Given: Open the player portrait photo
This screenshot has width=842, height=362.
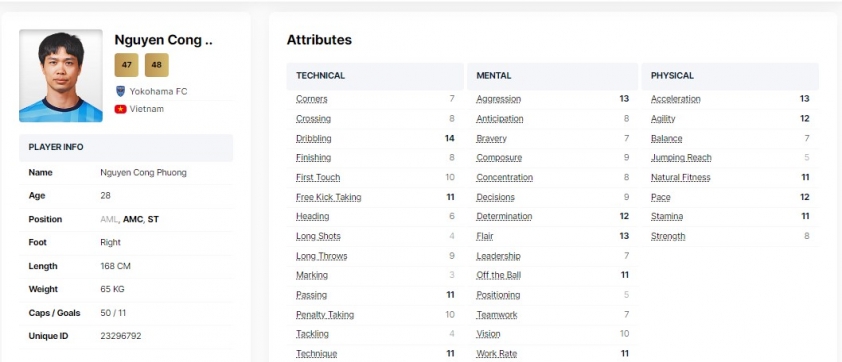Looking at the screenshot, I should pos(61,76).
